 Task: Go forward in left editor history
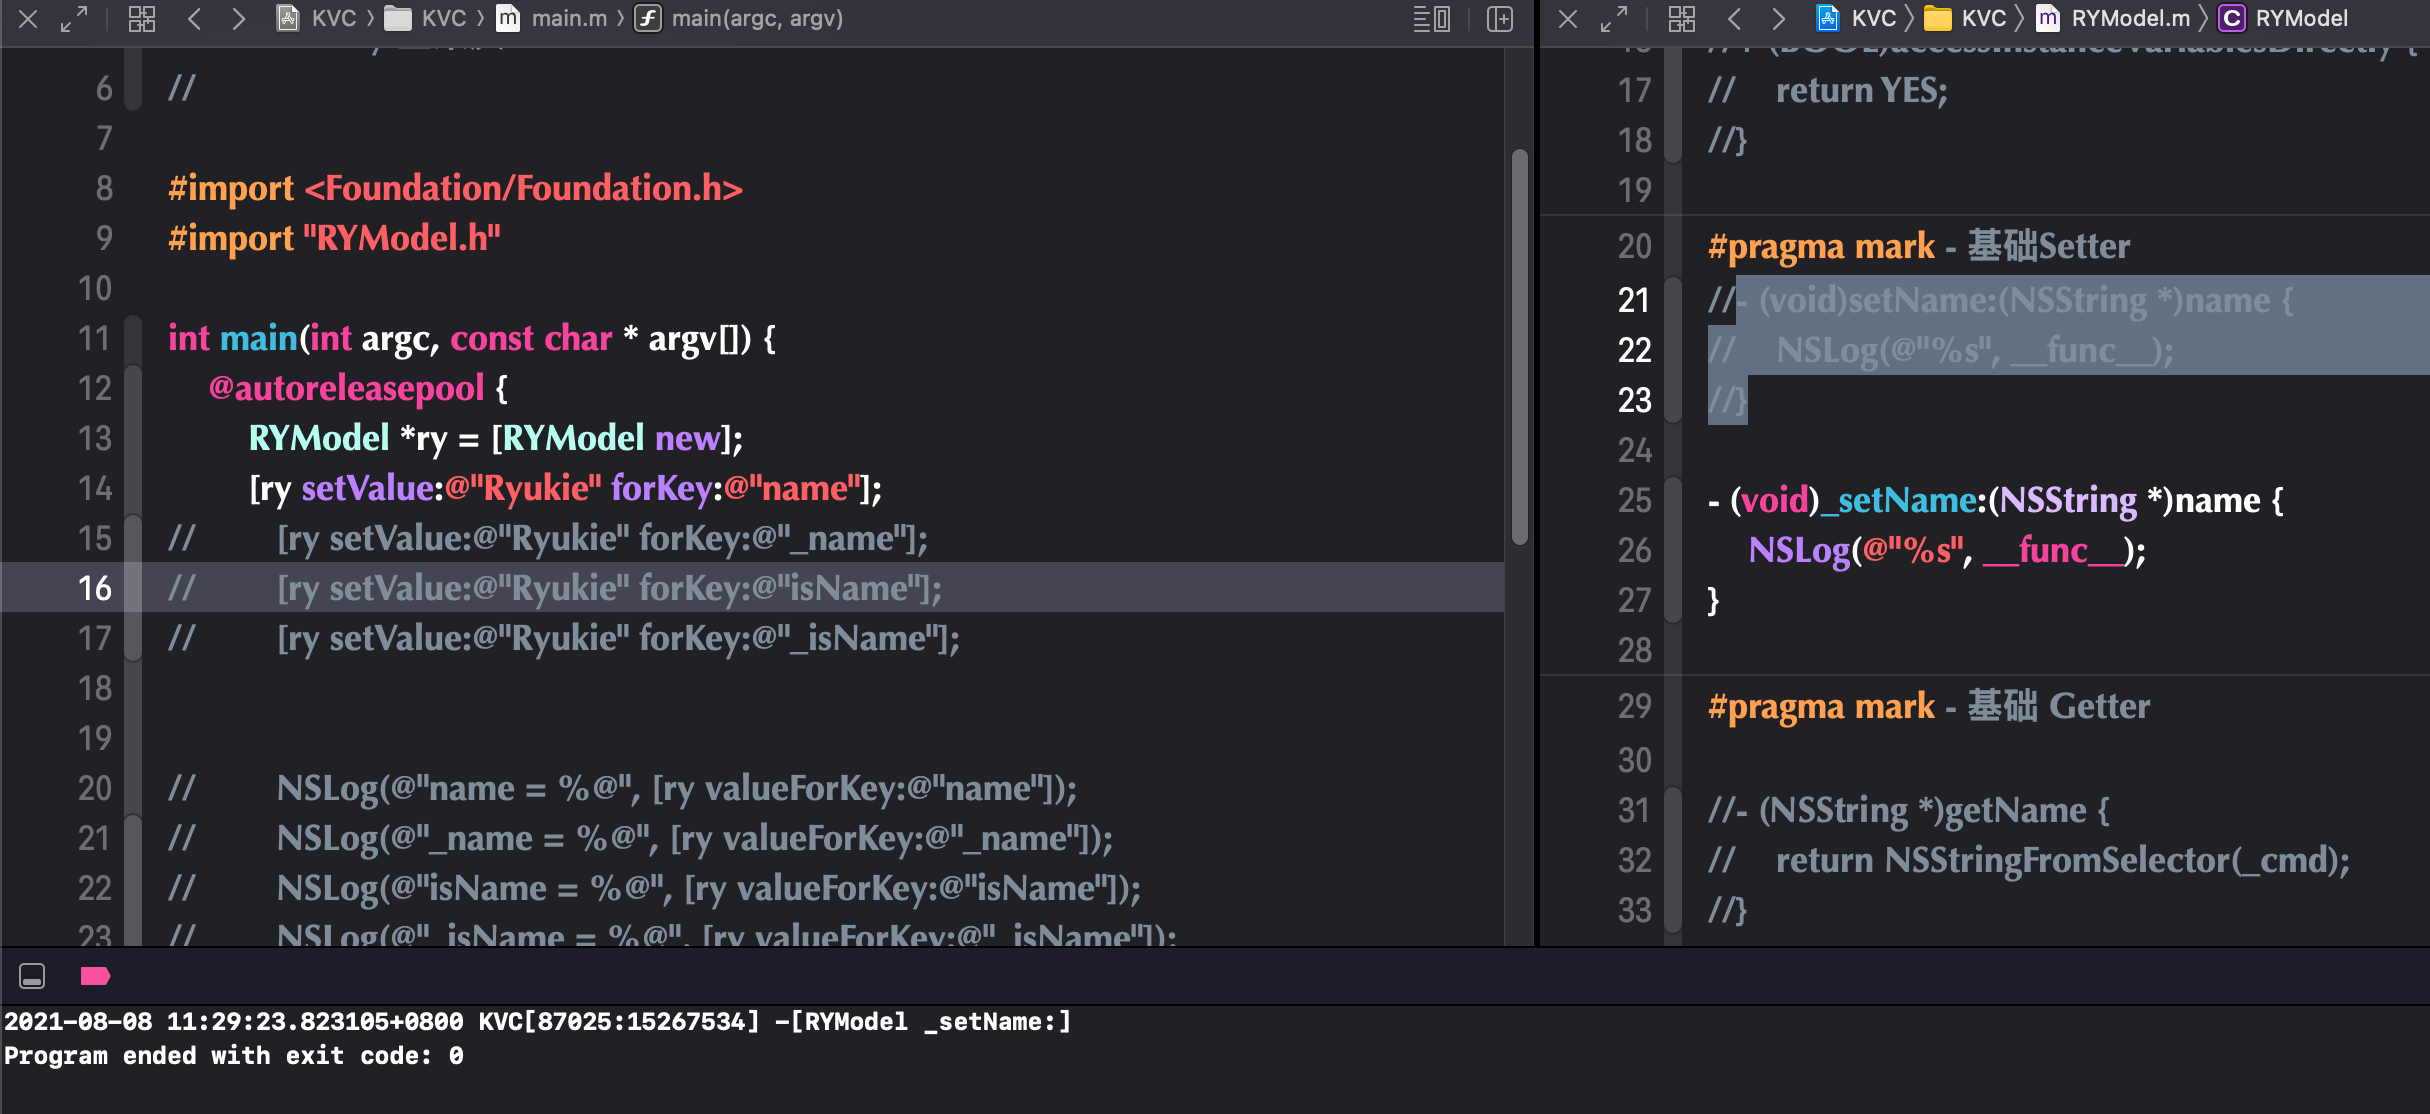[x=238, y=19]
